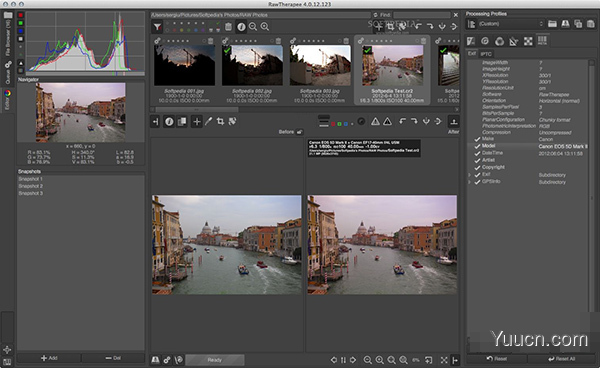Open the trash bin in file browser

click(228, 27)
